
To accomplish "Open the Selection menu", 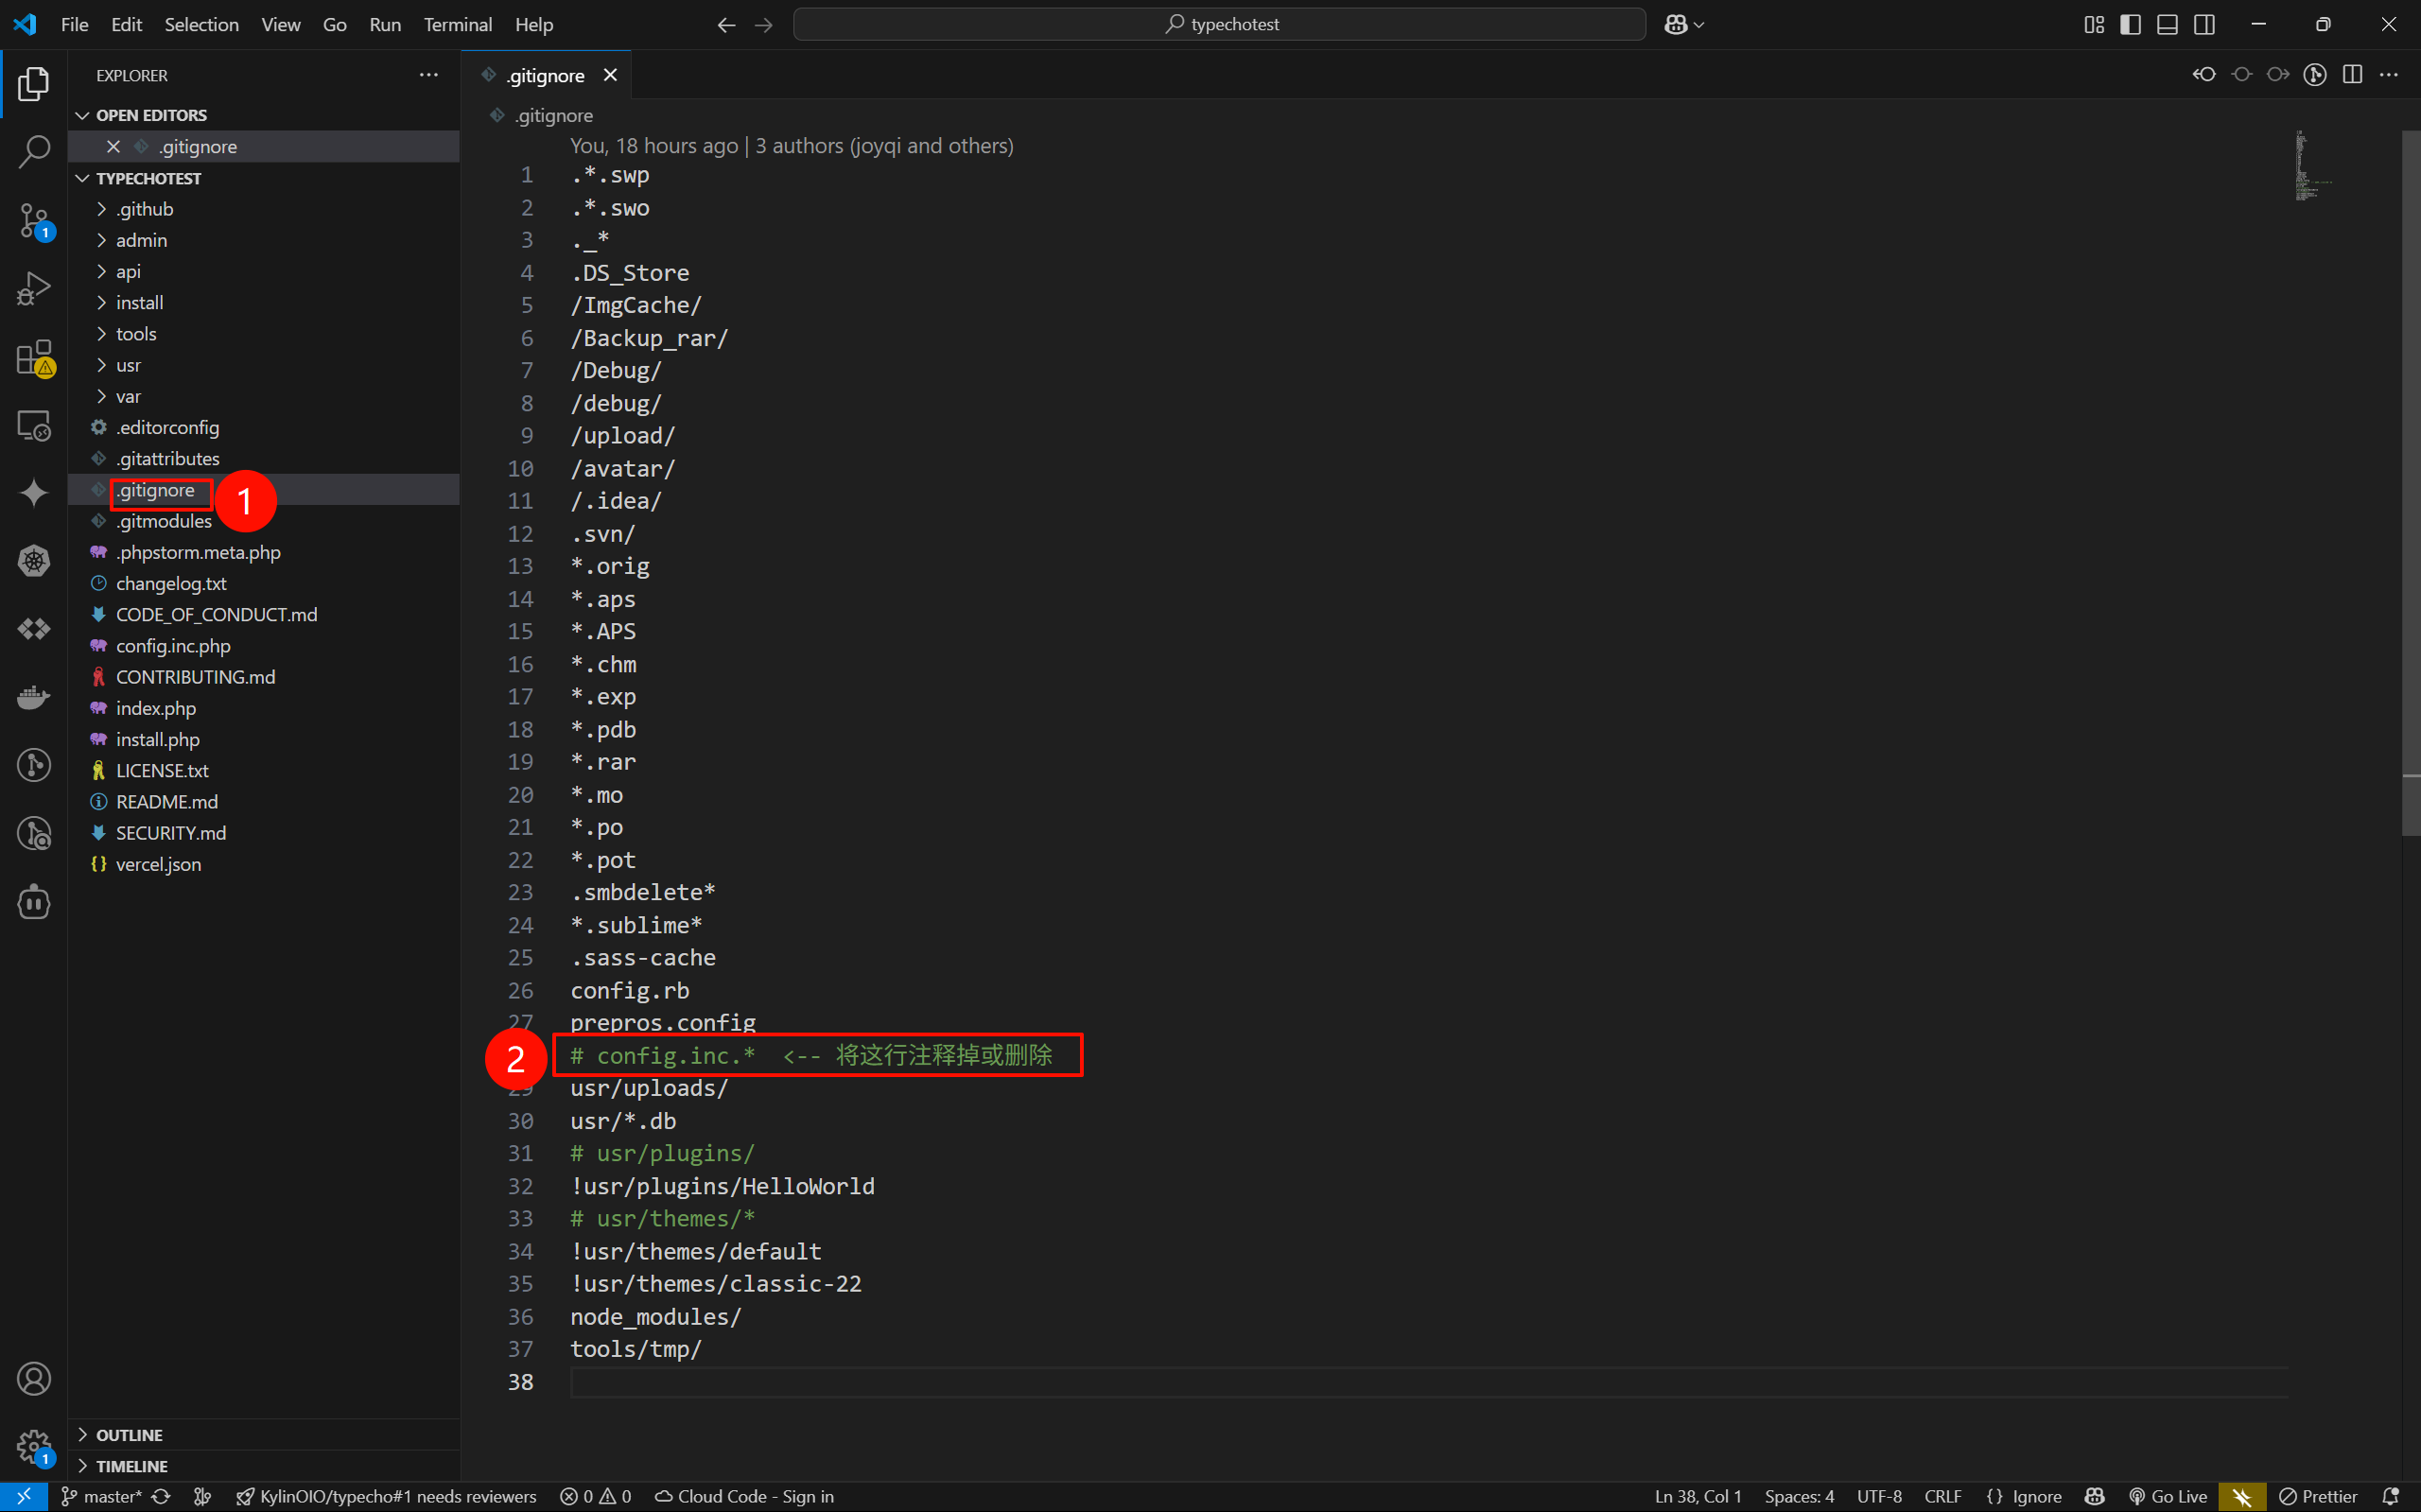I will click(201, 25).
